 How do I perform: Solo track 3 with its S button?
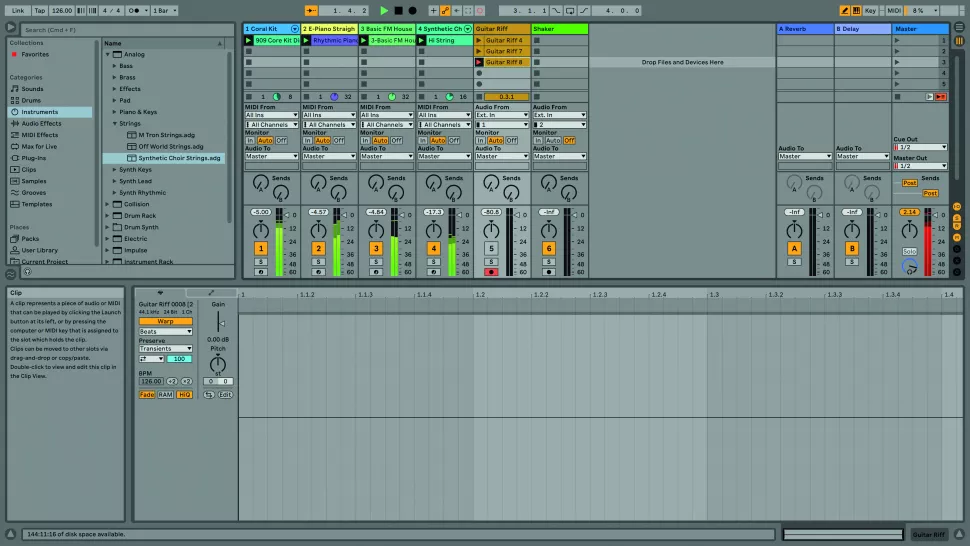[x=376, y=262]
